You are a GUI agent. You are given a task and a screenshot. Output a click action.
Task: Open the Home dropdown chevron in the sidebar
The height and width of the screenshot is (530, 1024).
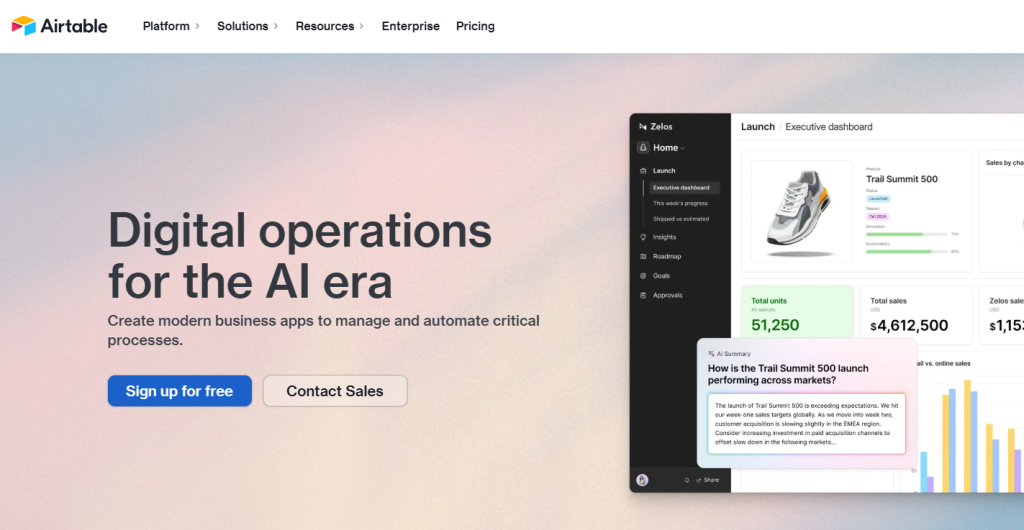[683, 148]
